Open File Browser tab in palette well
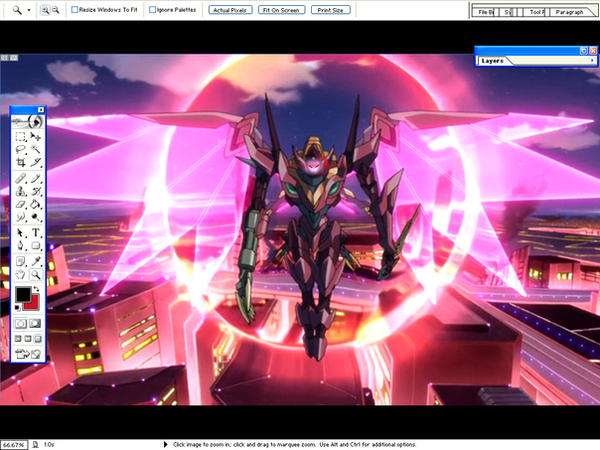This screenshot has width=600, height=450. click(x=486, y=12)
